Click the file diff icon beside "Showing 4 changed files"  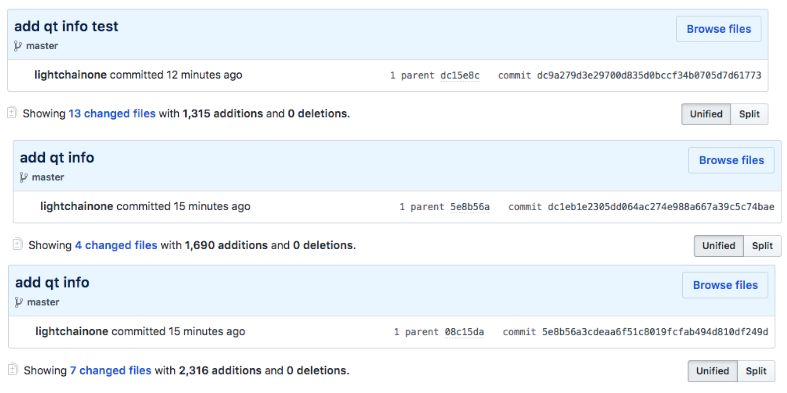click(x=18, y=244)
